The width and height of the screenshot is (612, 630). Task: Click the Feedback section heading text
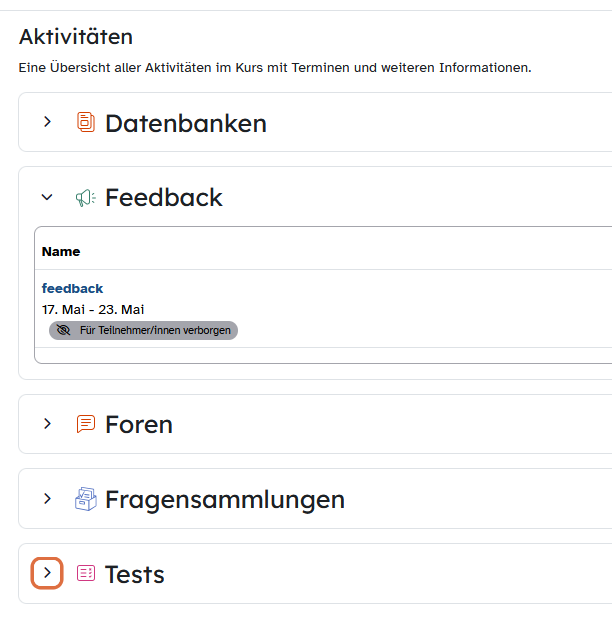pos(164,198)
